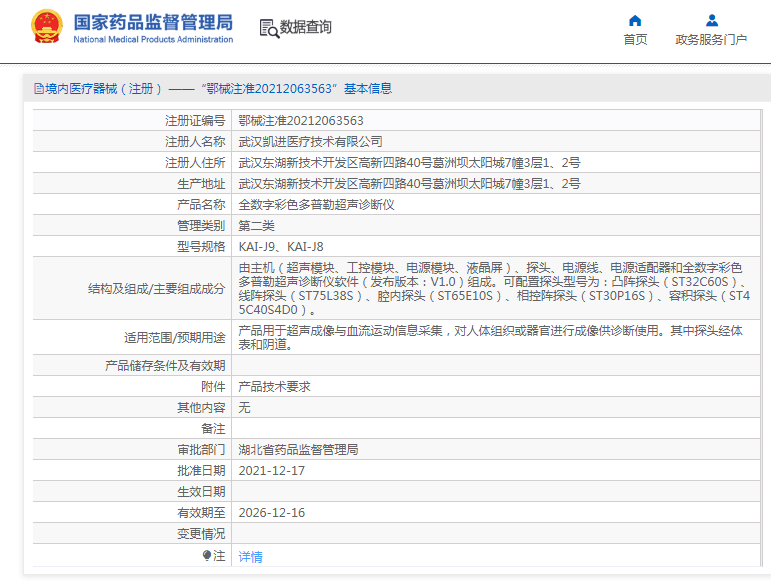The height and width of the screenshot is (581, 771).
Task: Open 政务服务门户 menu text
Action: (711, 40)
